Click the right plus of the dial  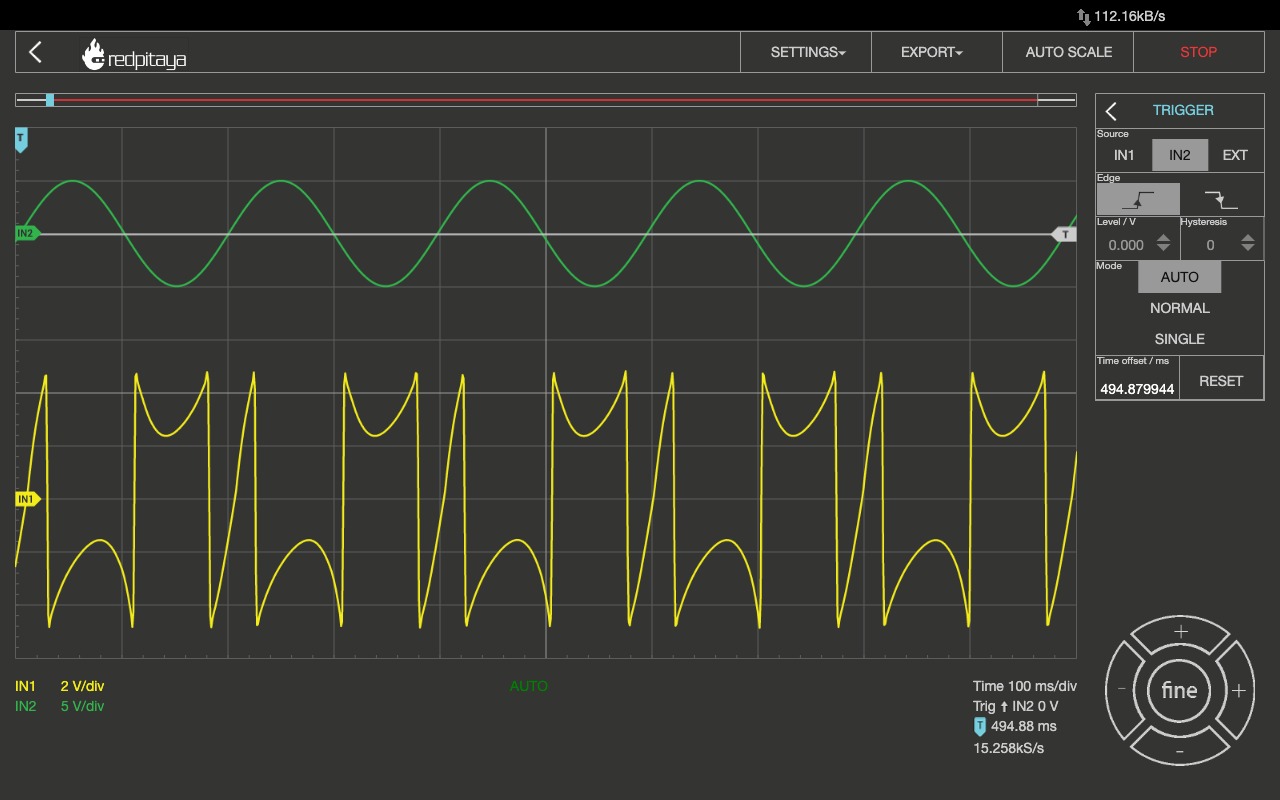click(x=1239, y=690)
